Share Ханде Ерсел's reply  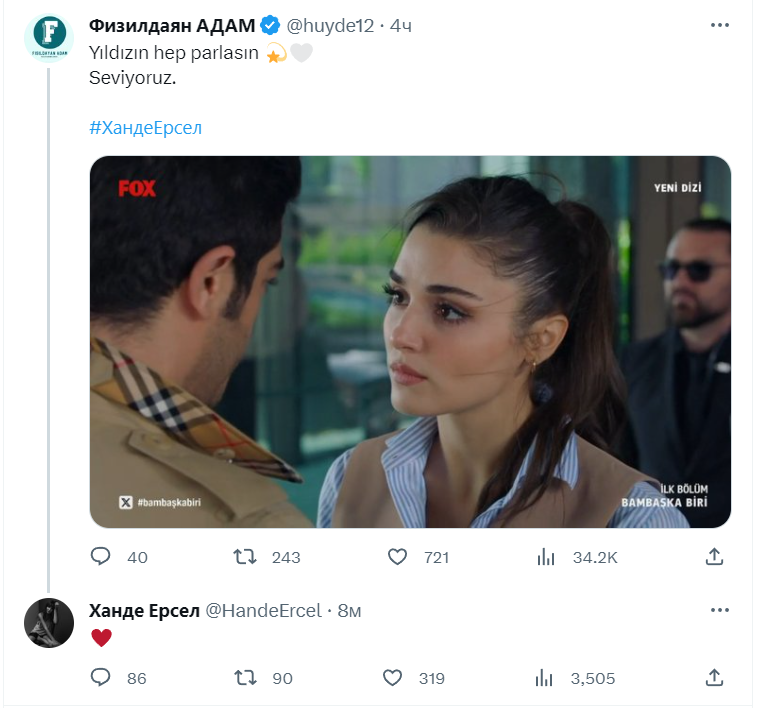coord(714,678)
